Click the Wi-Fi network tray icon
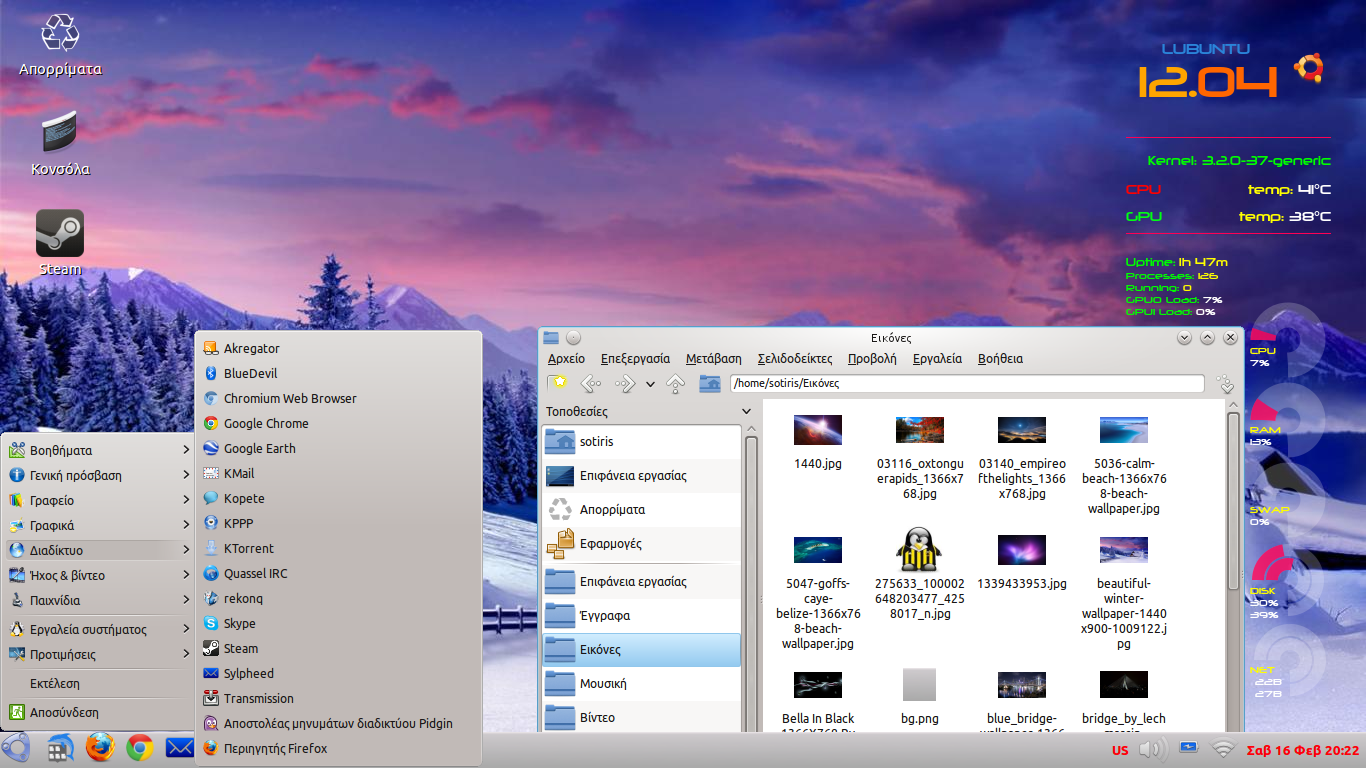The width and height of the screenshot is (1366, 768). 1222,749
